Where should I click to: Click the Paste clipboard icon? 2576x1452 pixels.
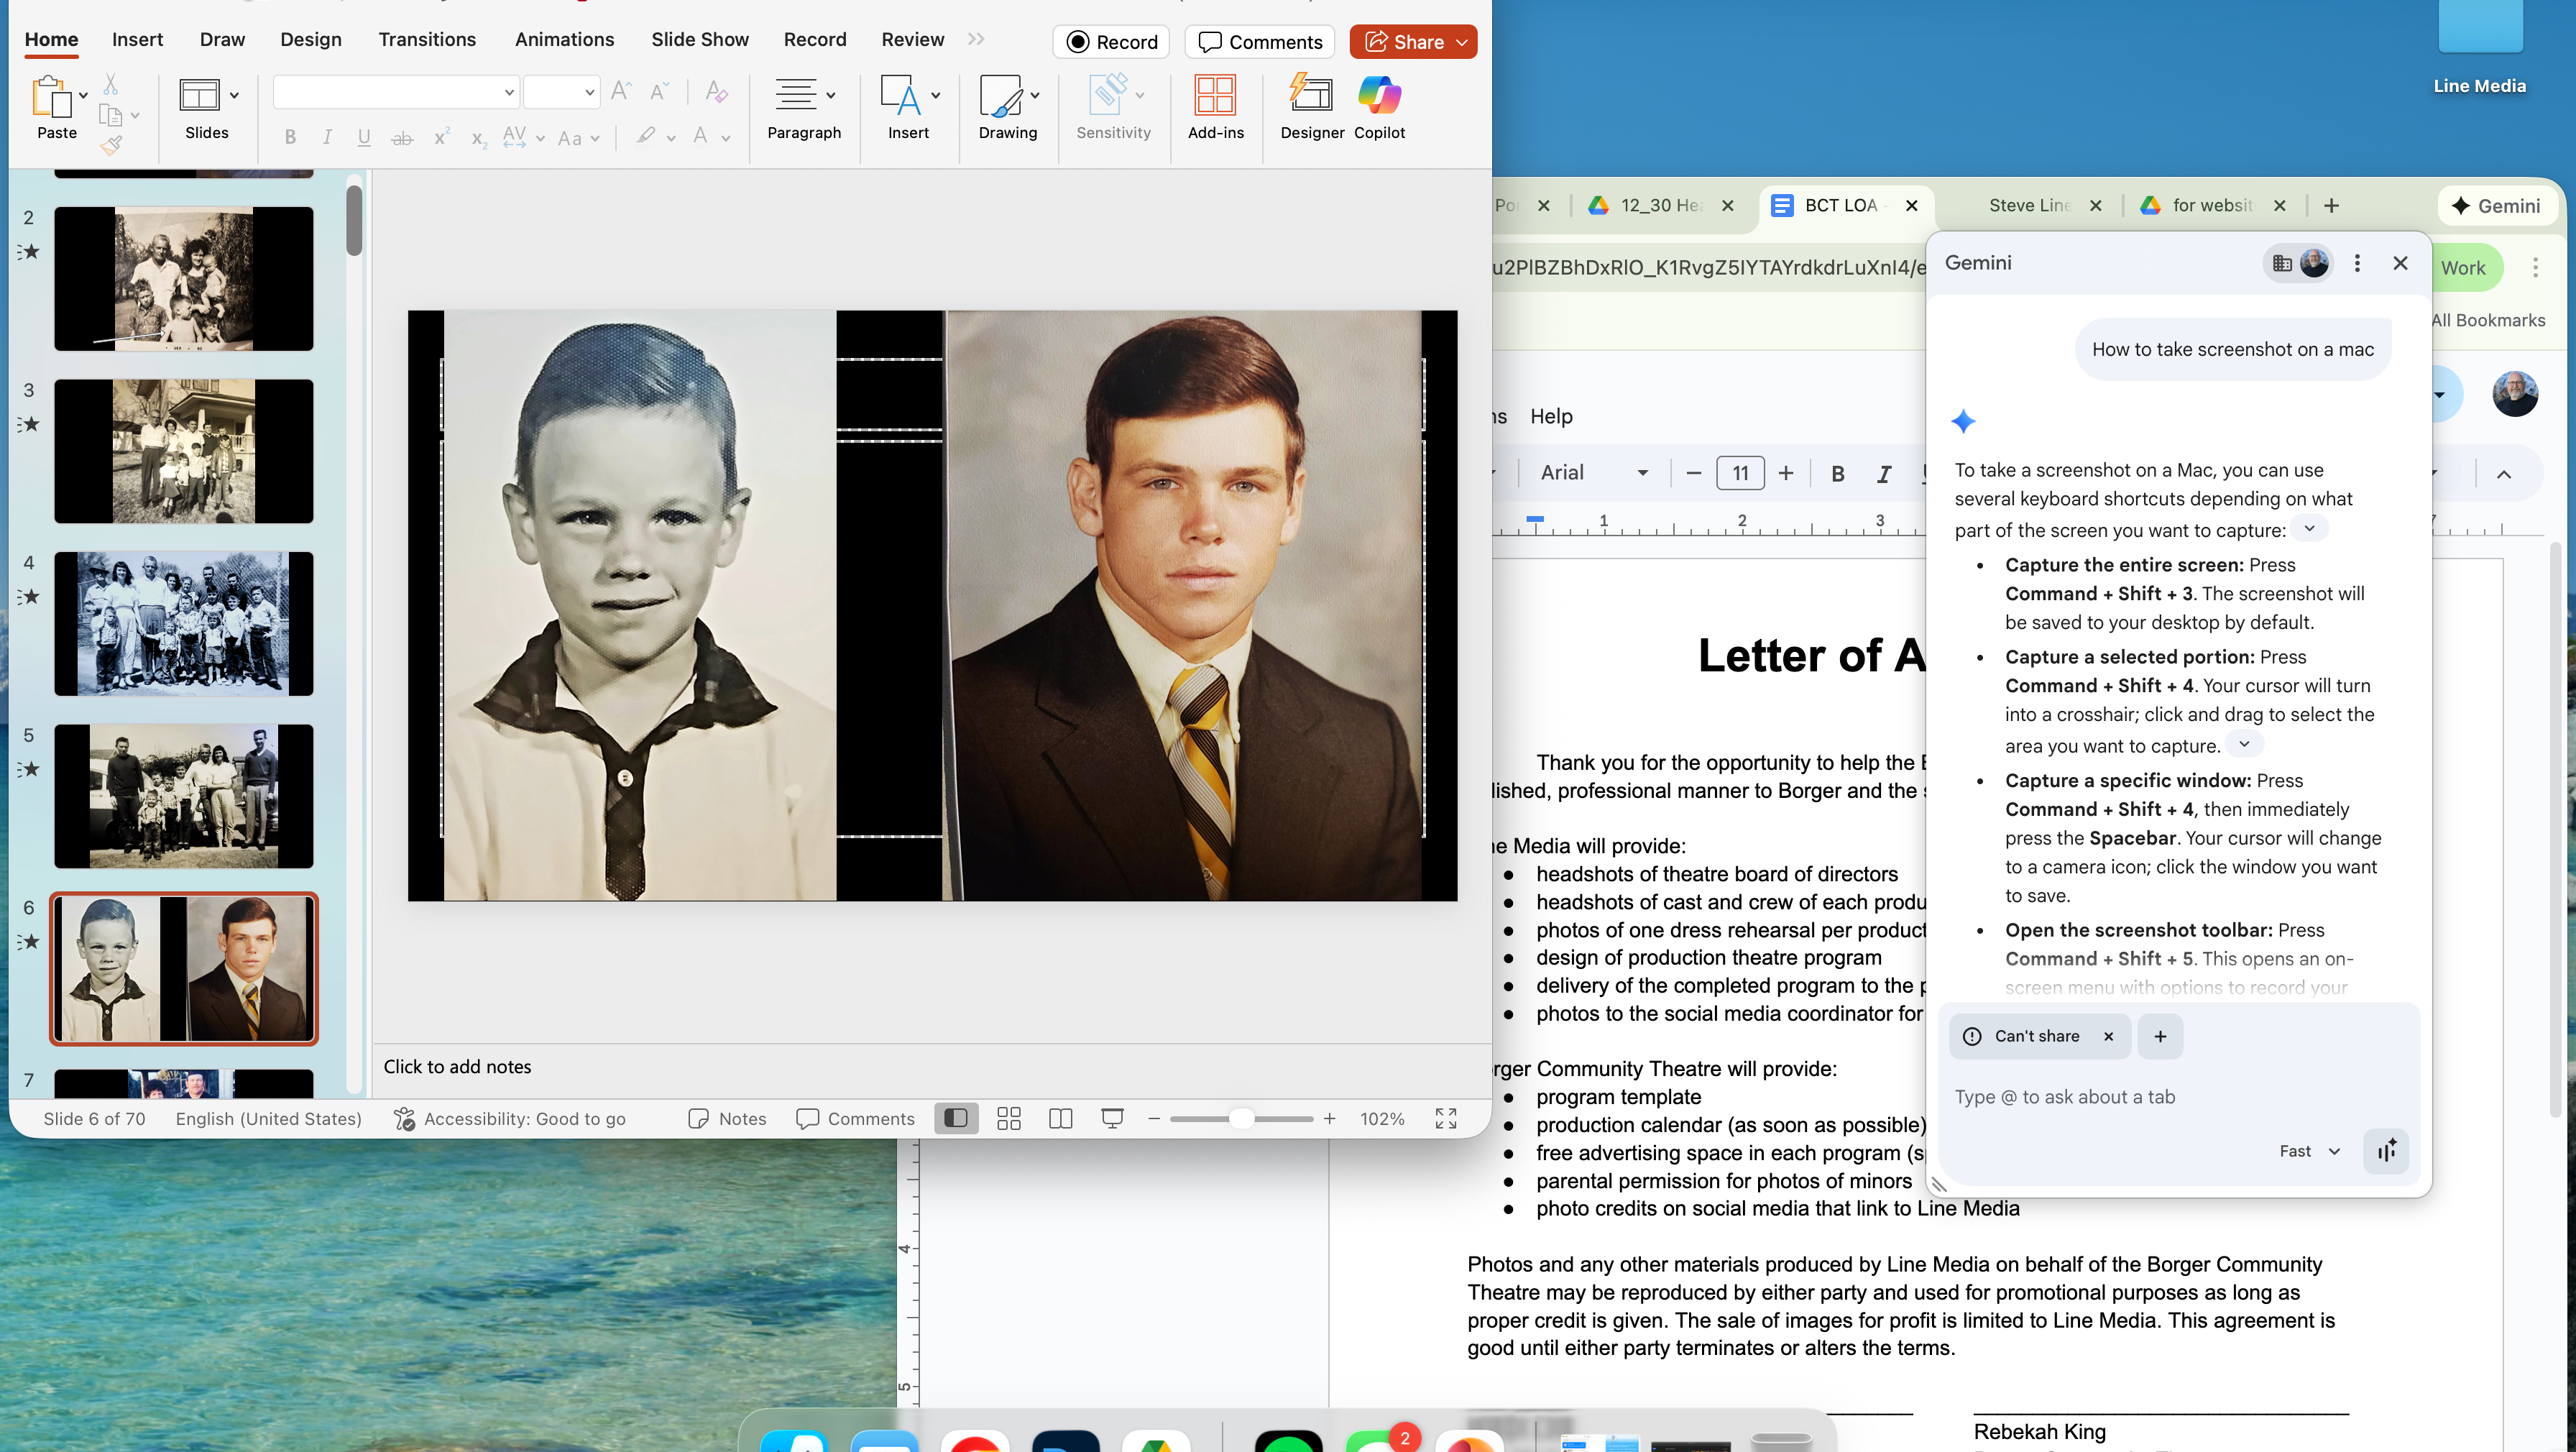click(51, 98)
